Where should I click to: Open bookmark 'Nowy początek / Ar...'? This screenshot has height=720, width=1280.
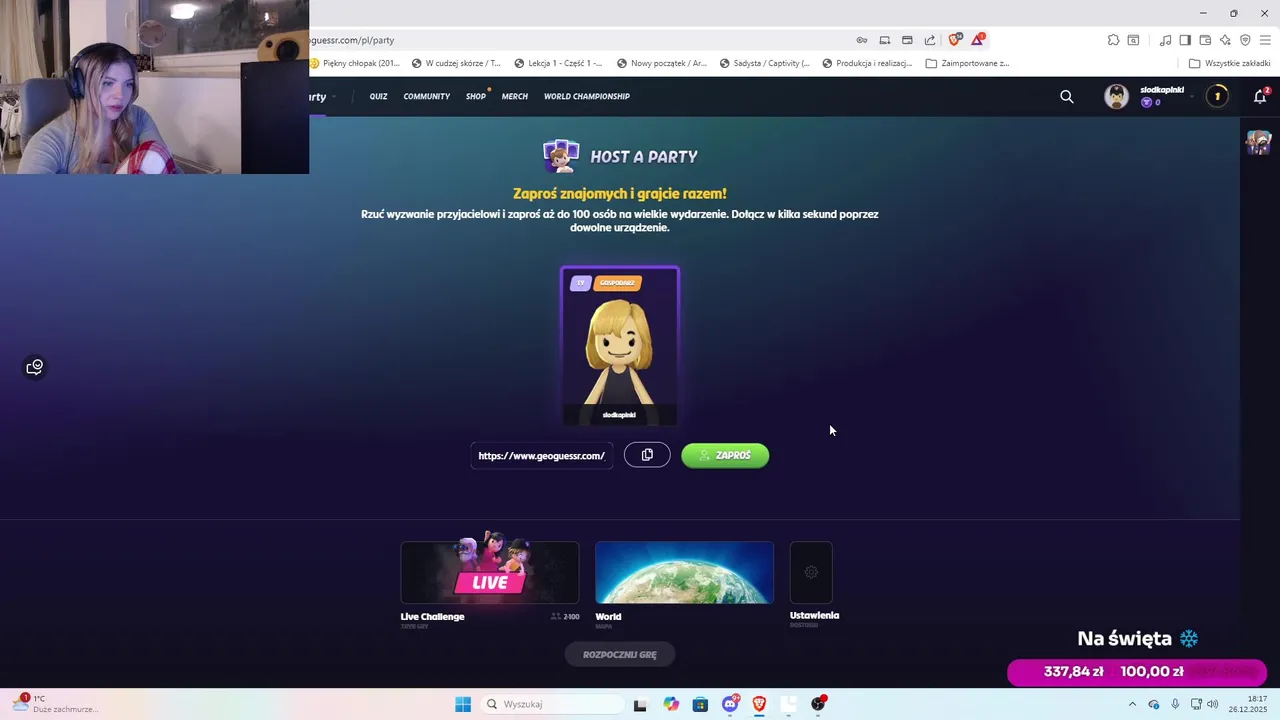click(662, 63)
